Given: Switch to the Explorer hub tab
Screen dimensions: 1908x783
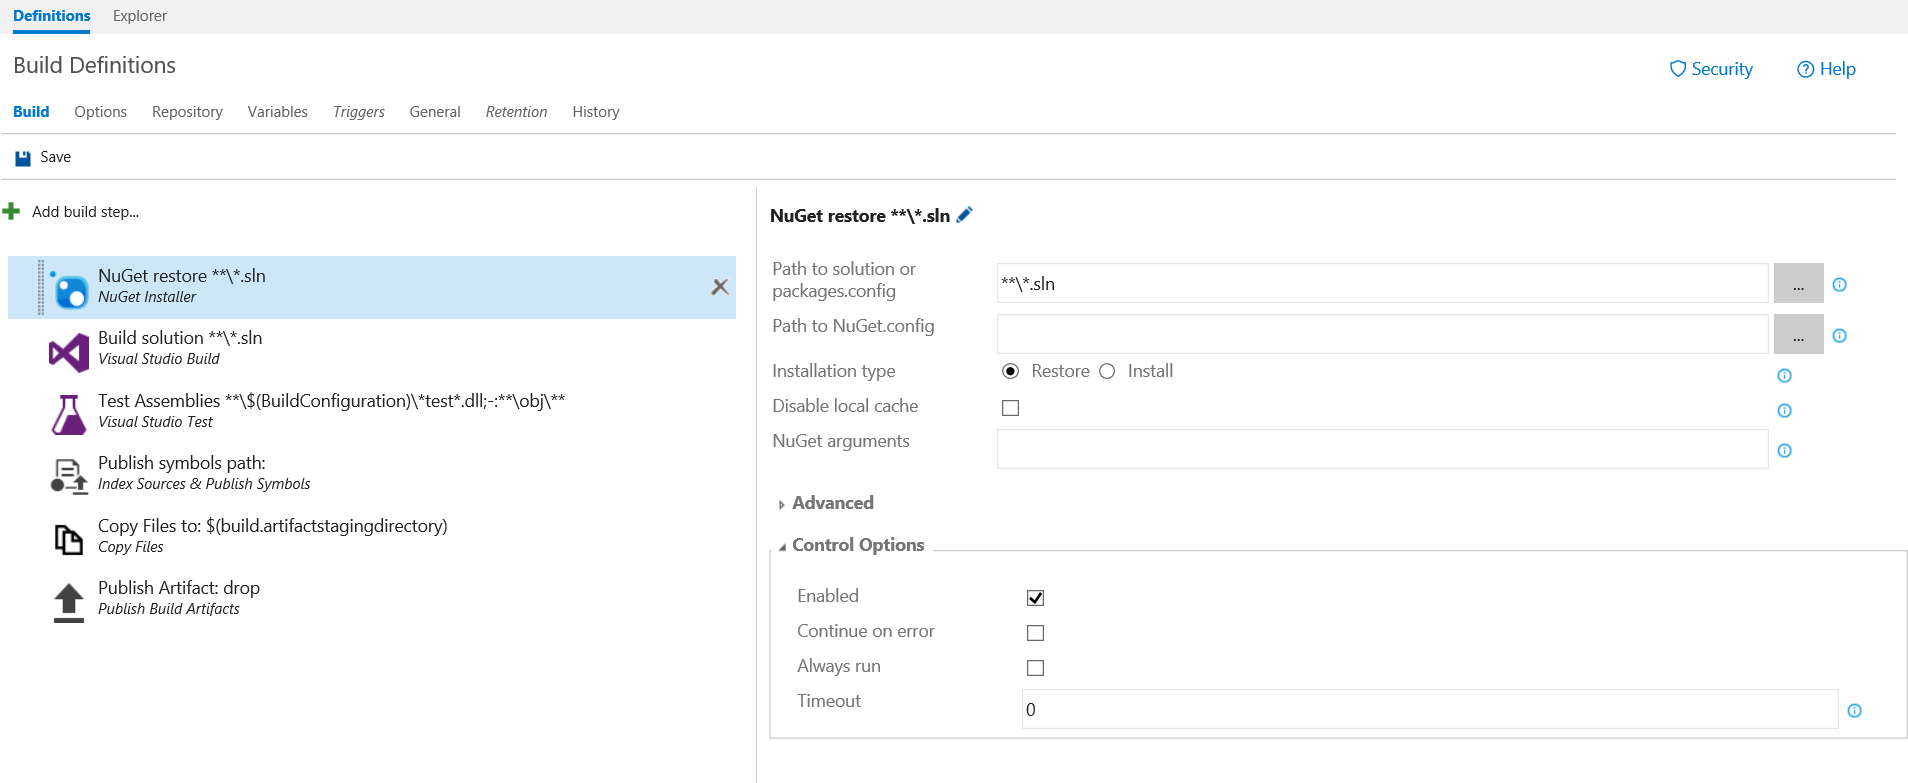Looking at the screenshot, I should click(x=140, y=16).
